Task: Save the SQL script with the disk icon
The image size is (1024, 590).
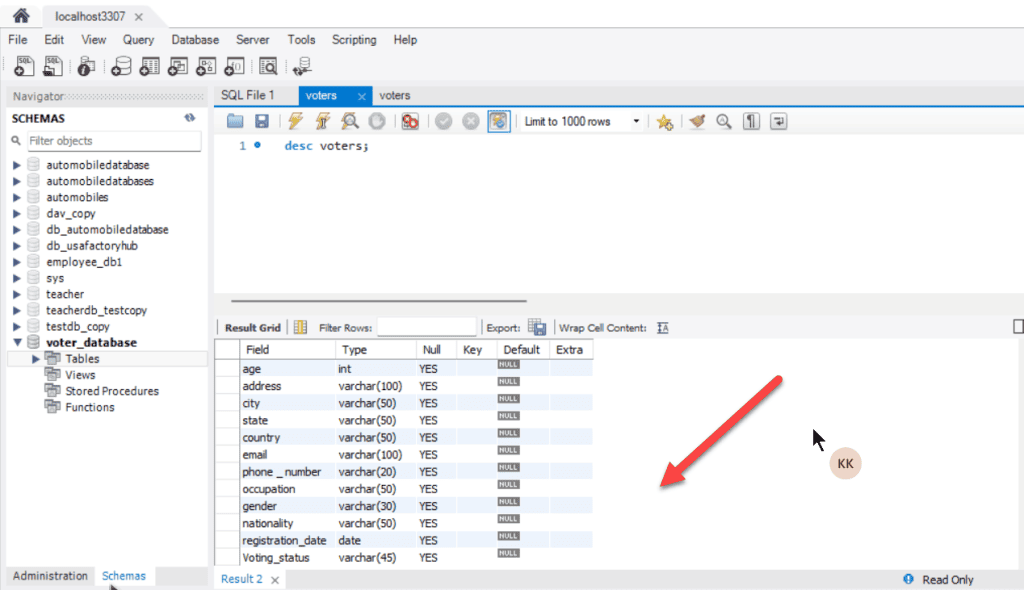Action: click(x=261, y=120)
